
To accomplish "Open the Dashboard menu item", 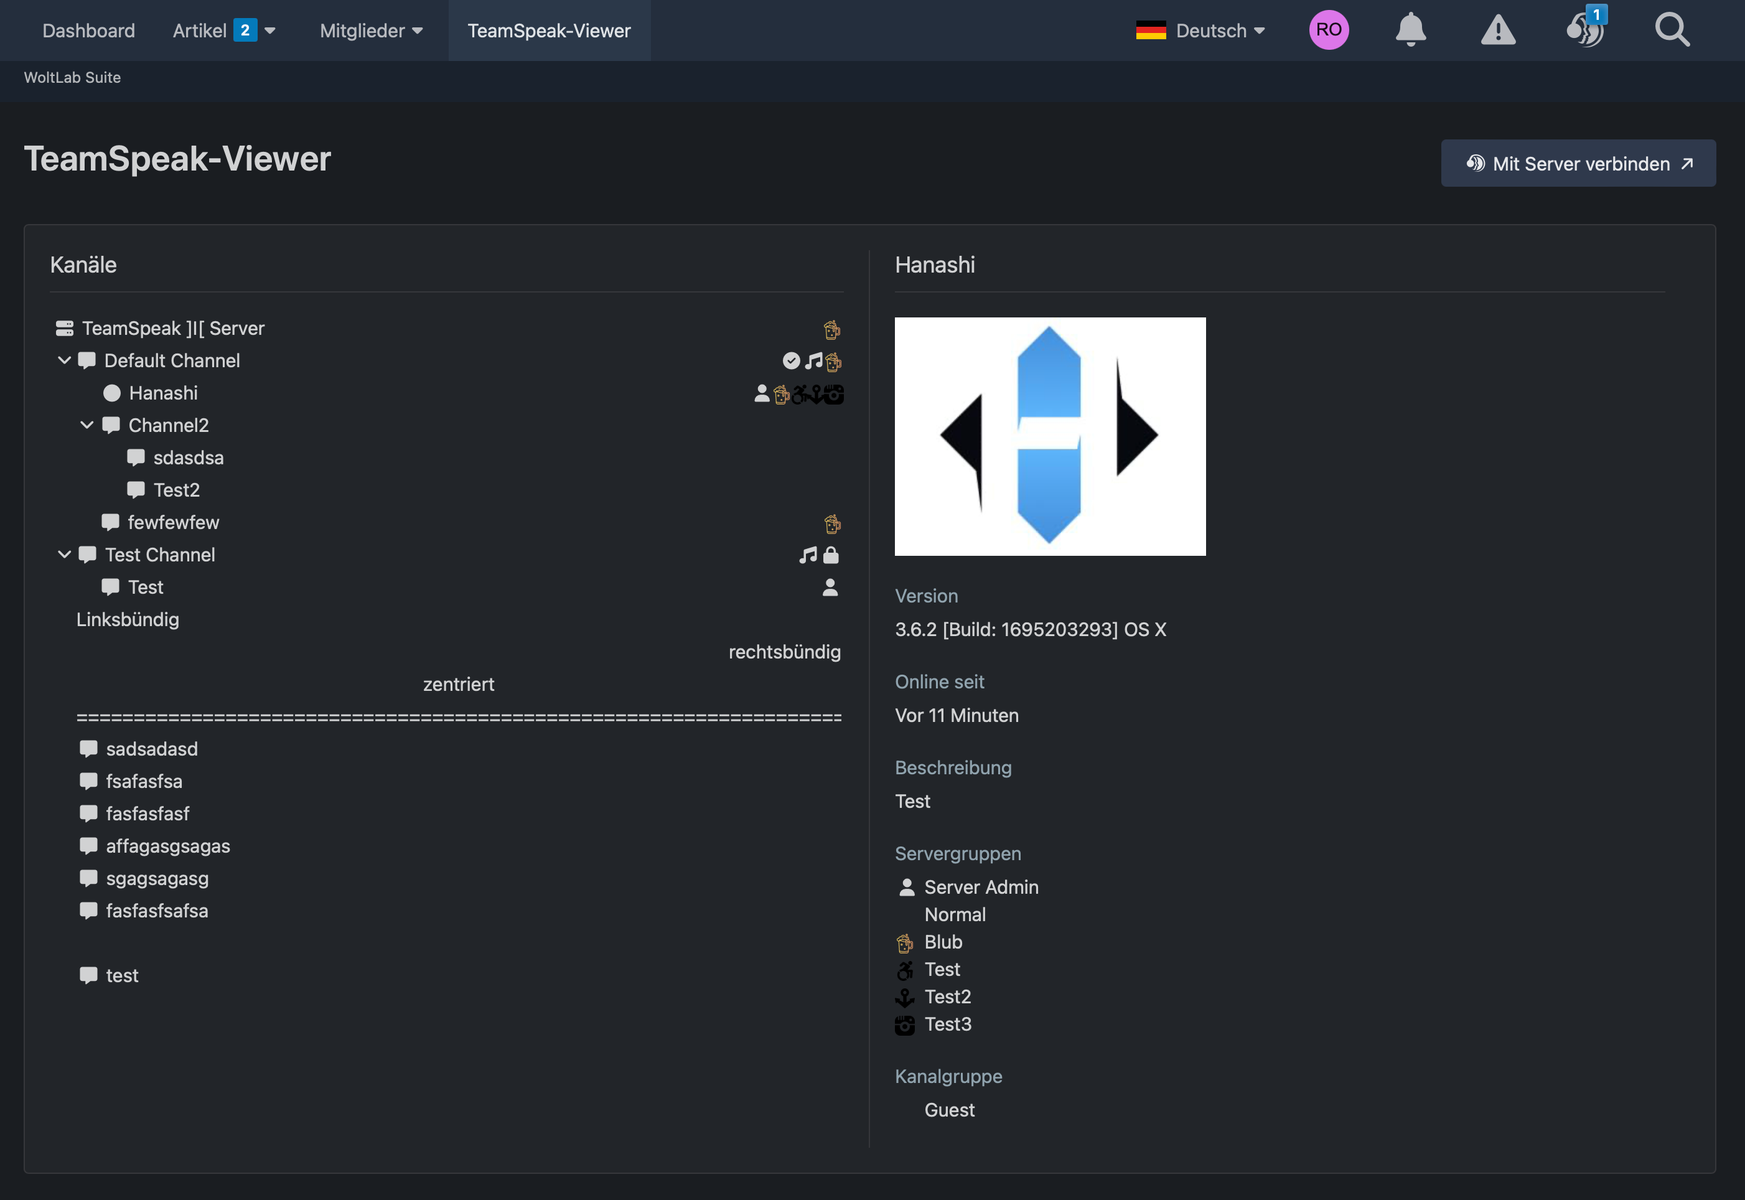I will (x=88, y=31).
